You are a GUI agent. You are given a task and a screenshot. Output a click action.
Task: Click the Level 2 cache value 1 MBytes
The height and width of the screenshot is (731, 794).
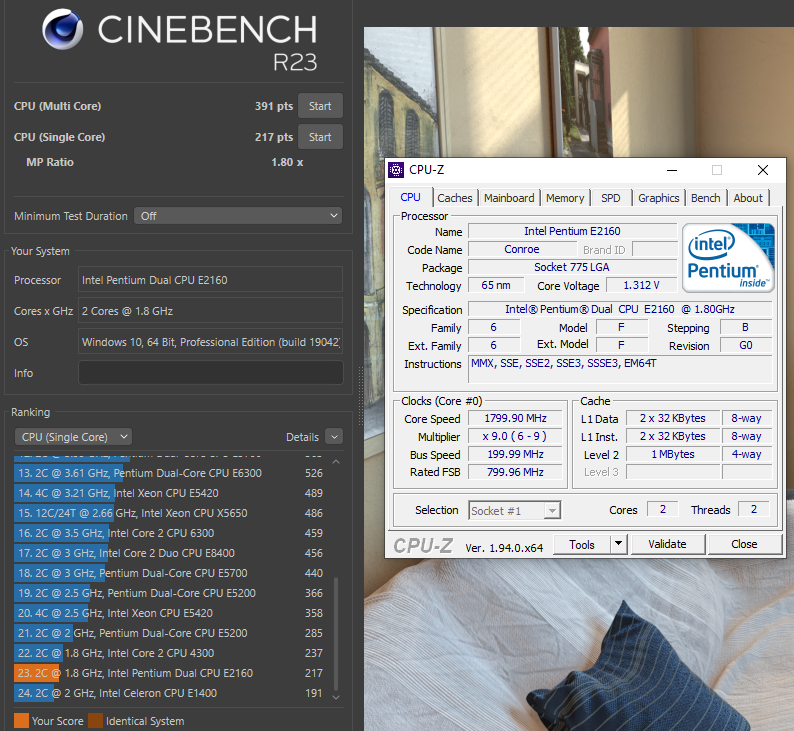coord(672,454)
